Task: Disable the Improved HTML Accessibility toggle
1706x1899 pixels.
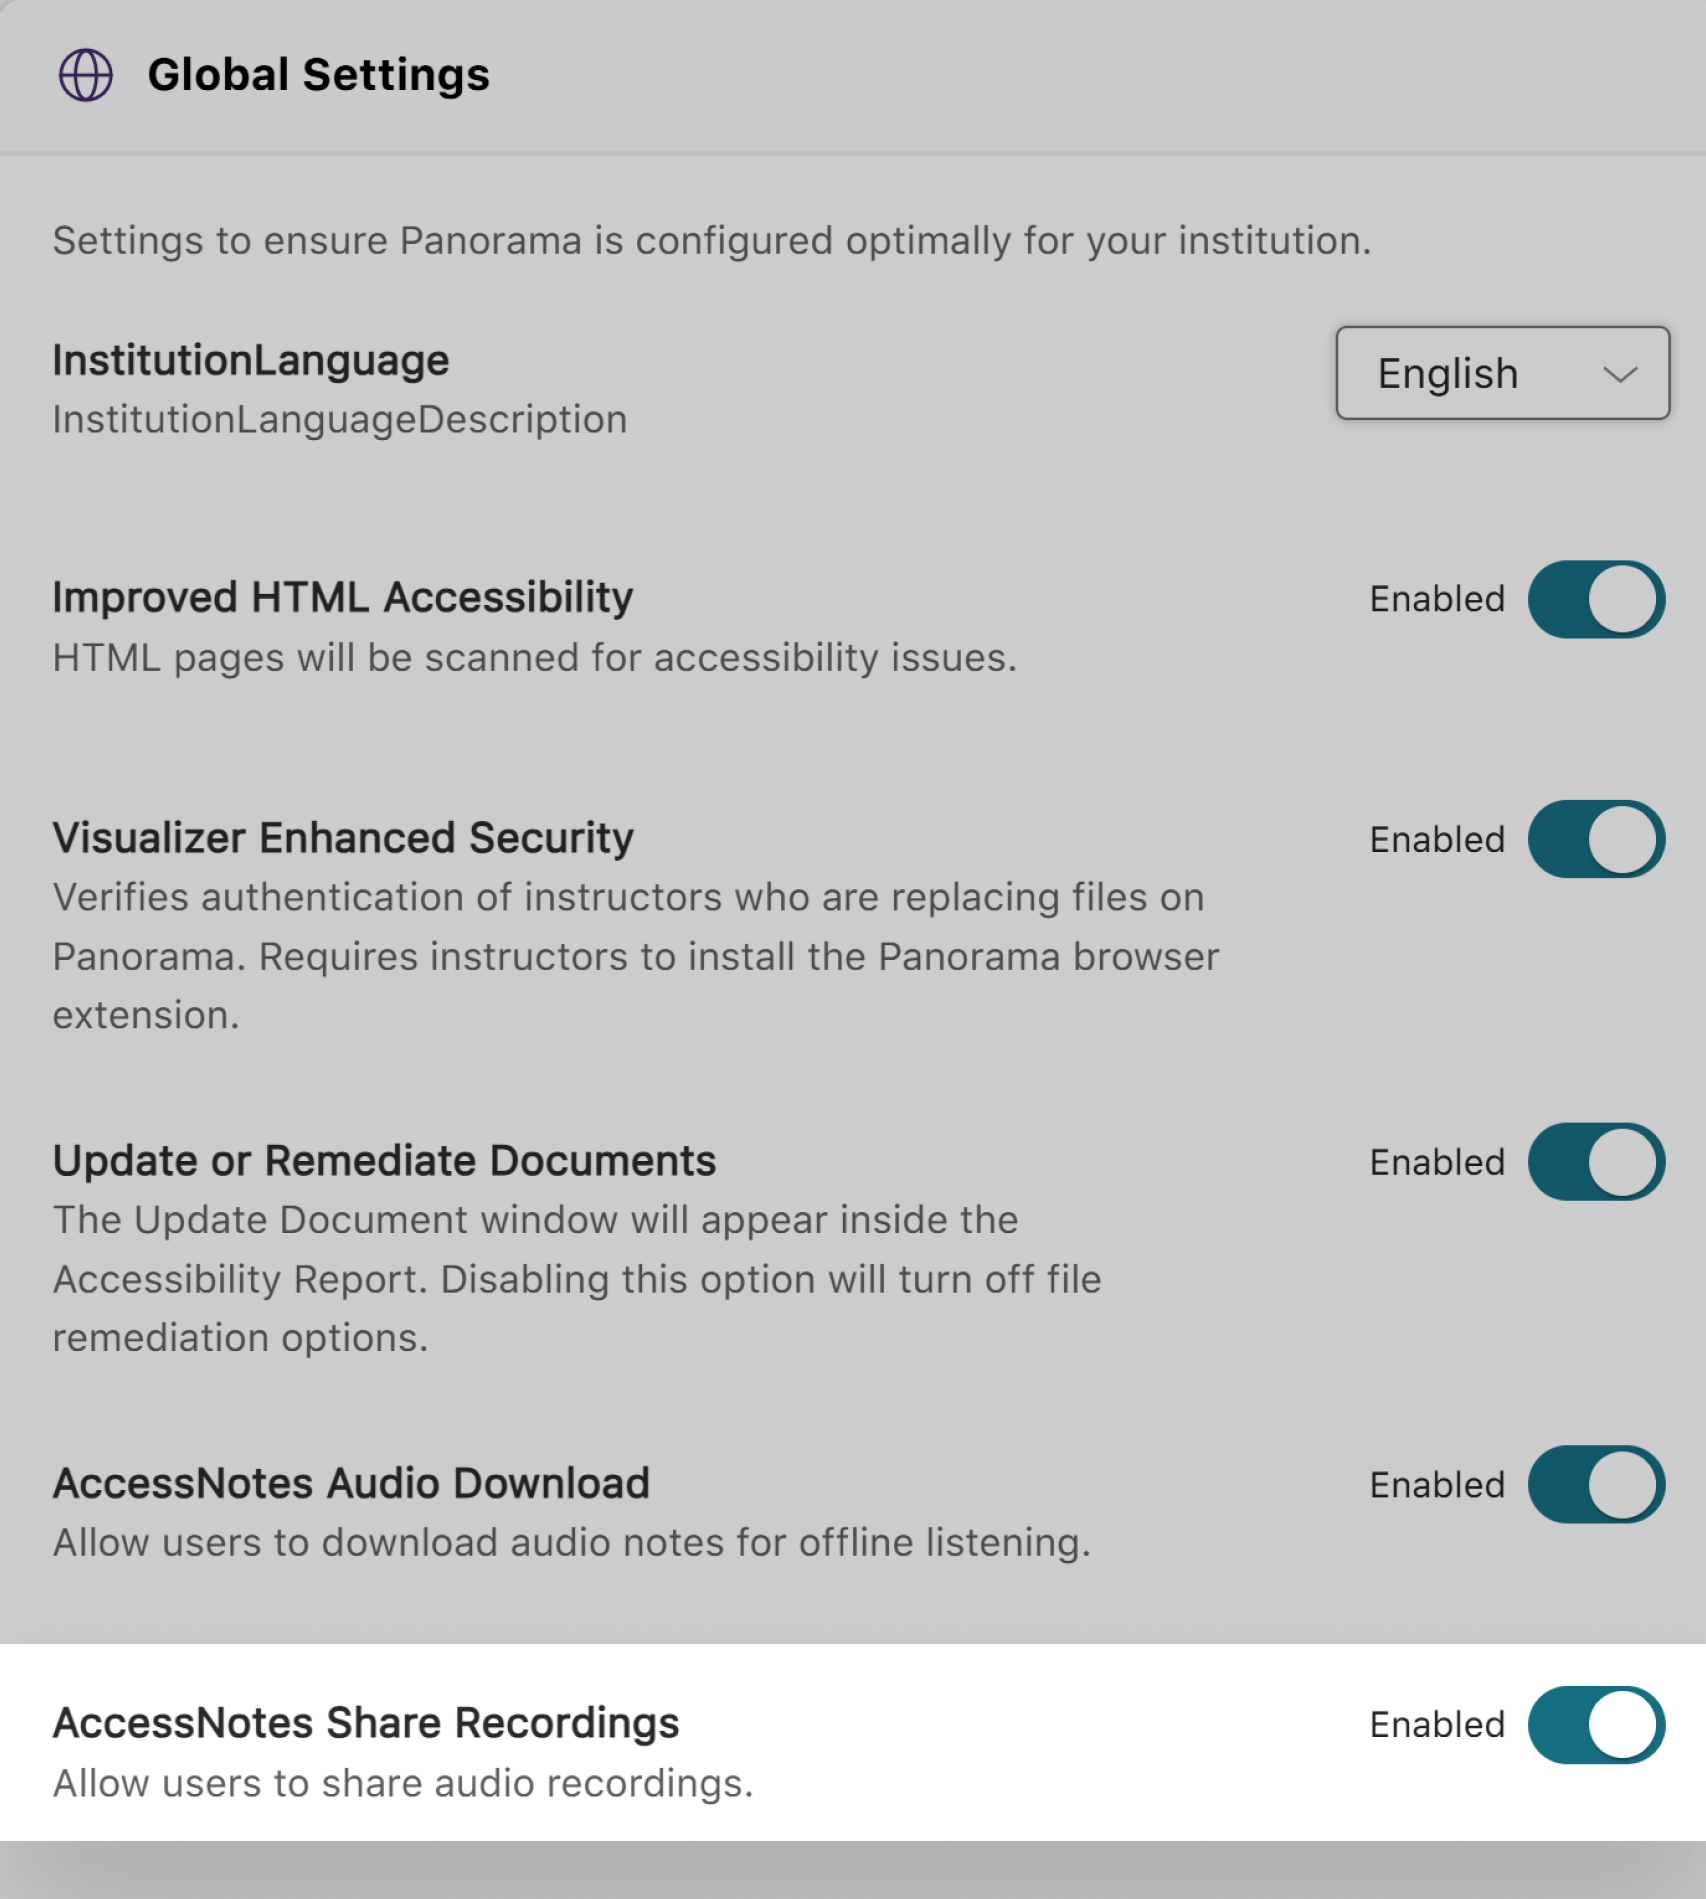Action: pos(1596,599)
